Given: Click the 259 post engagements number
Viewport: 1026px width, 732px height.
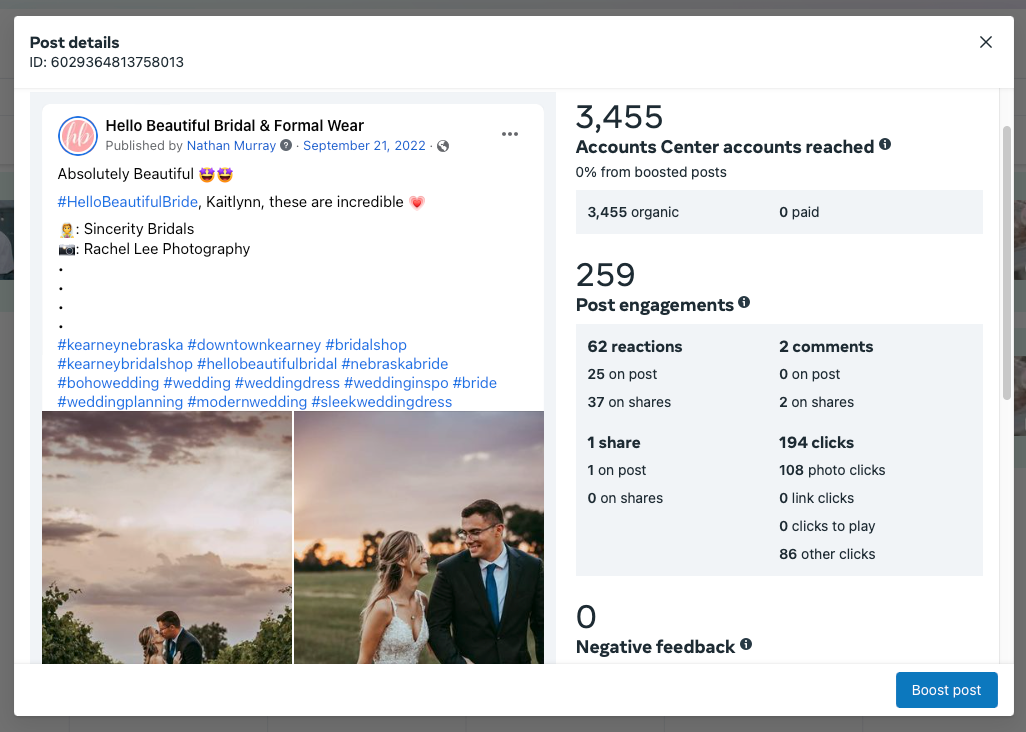Looking at the screenshot, I should (605, 275).
